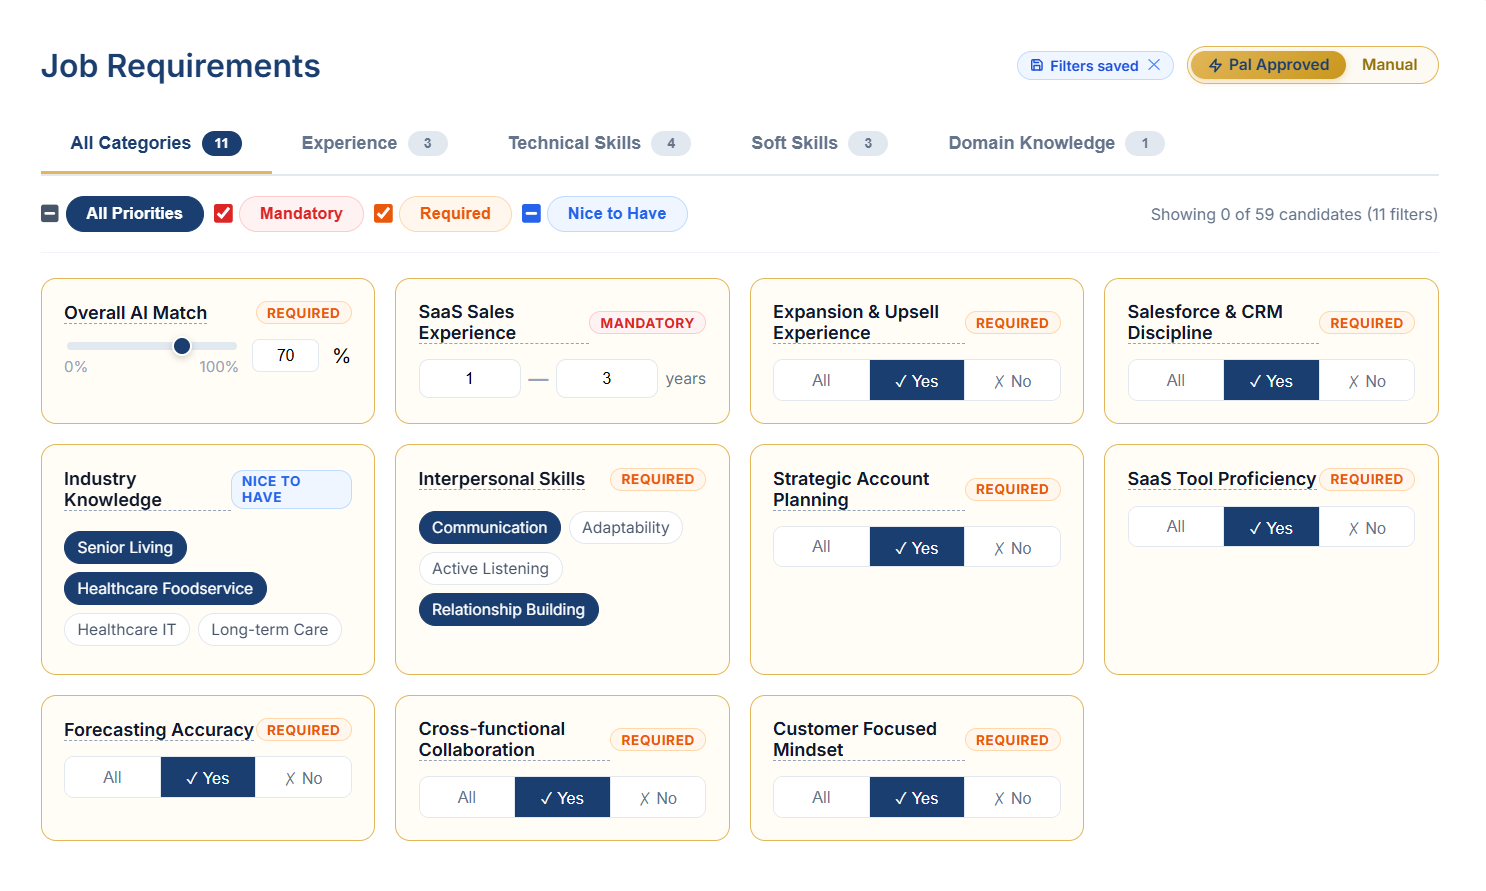This screenshot has height=891, width=1486.
Task: Select No for Forecasting Accuracy
Action: tap(303, 777)
